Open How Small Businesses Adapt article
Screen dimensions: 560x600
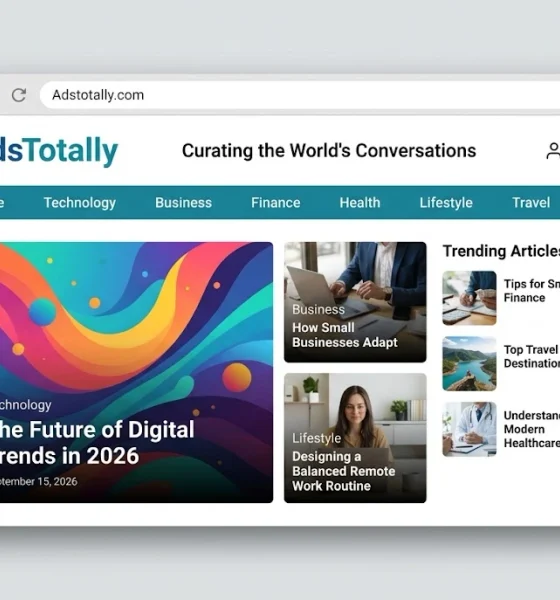[344, 335]
